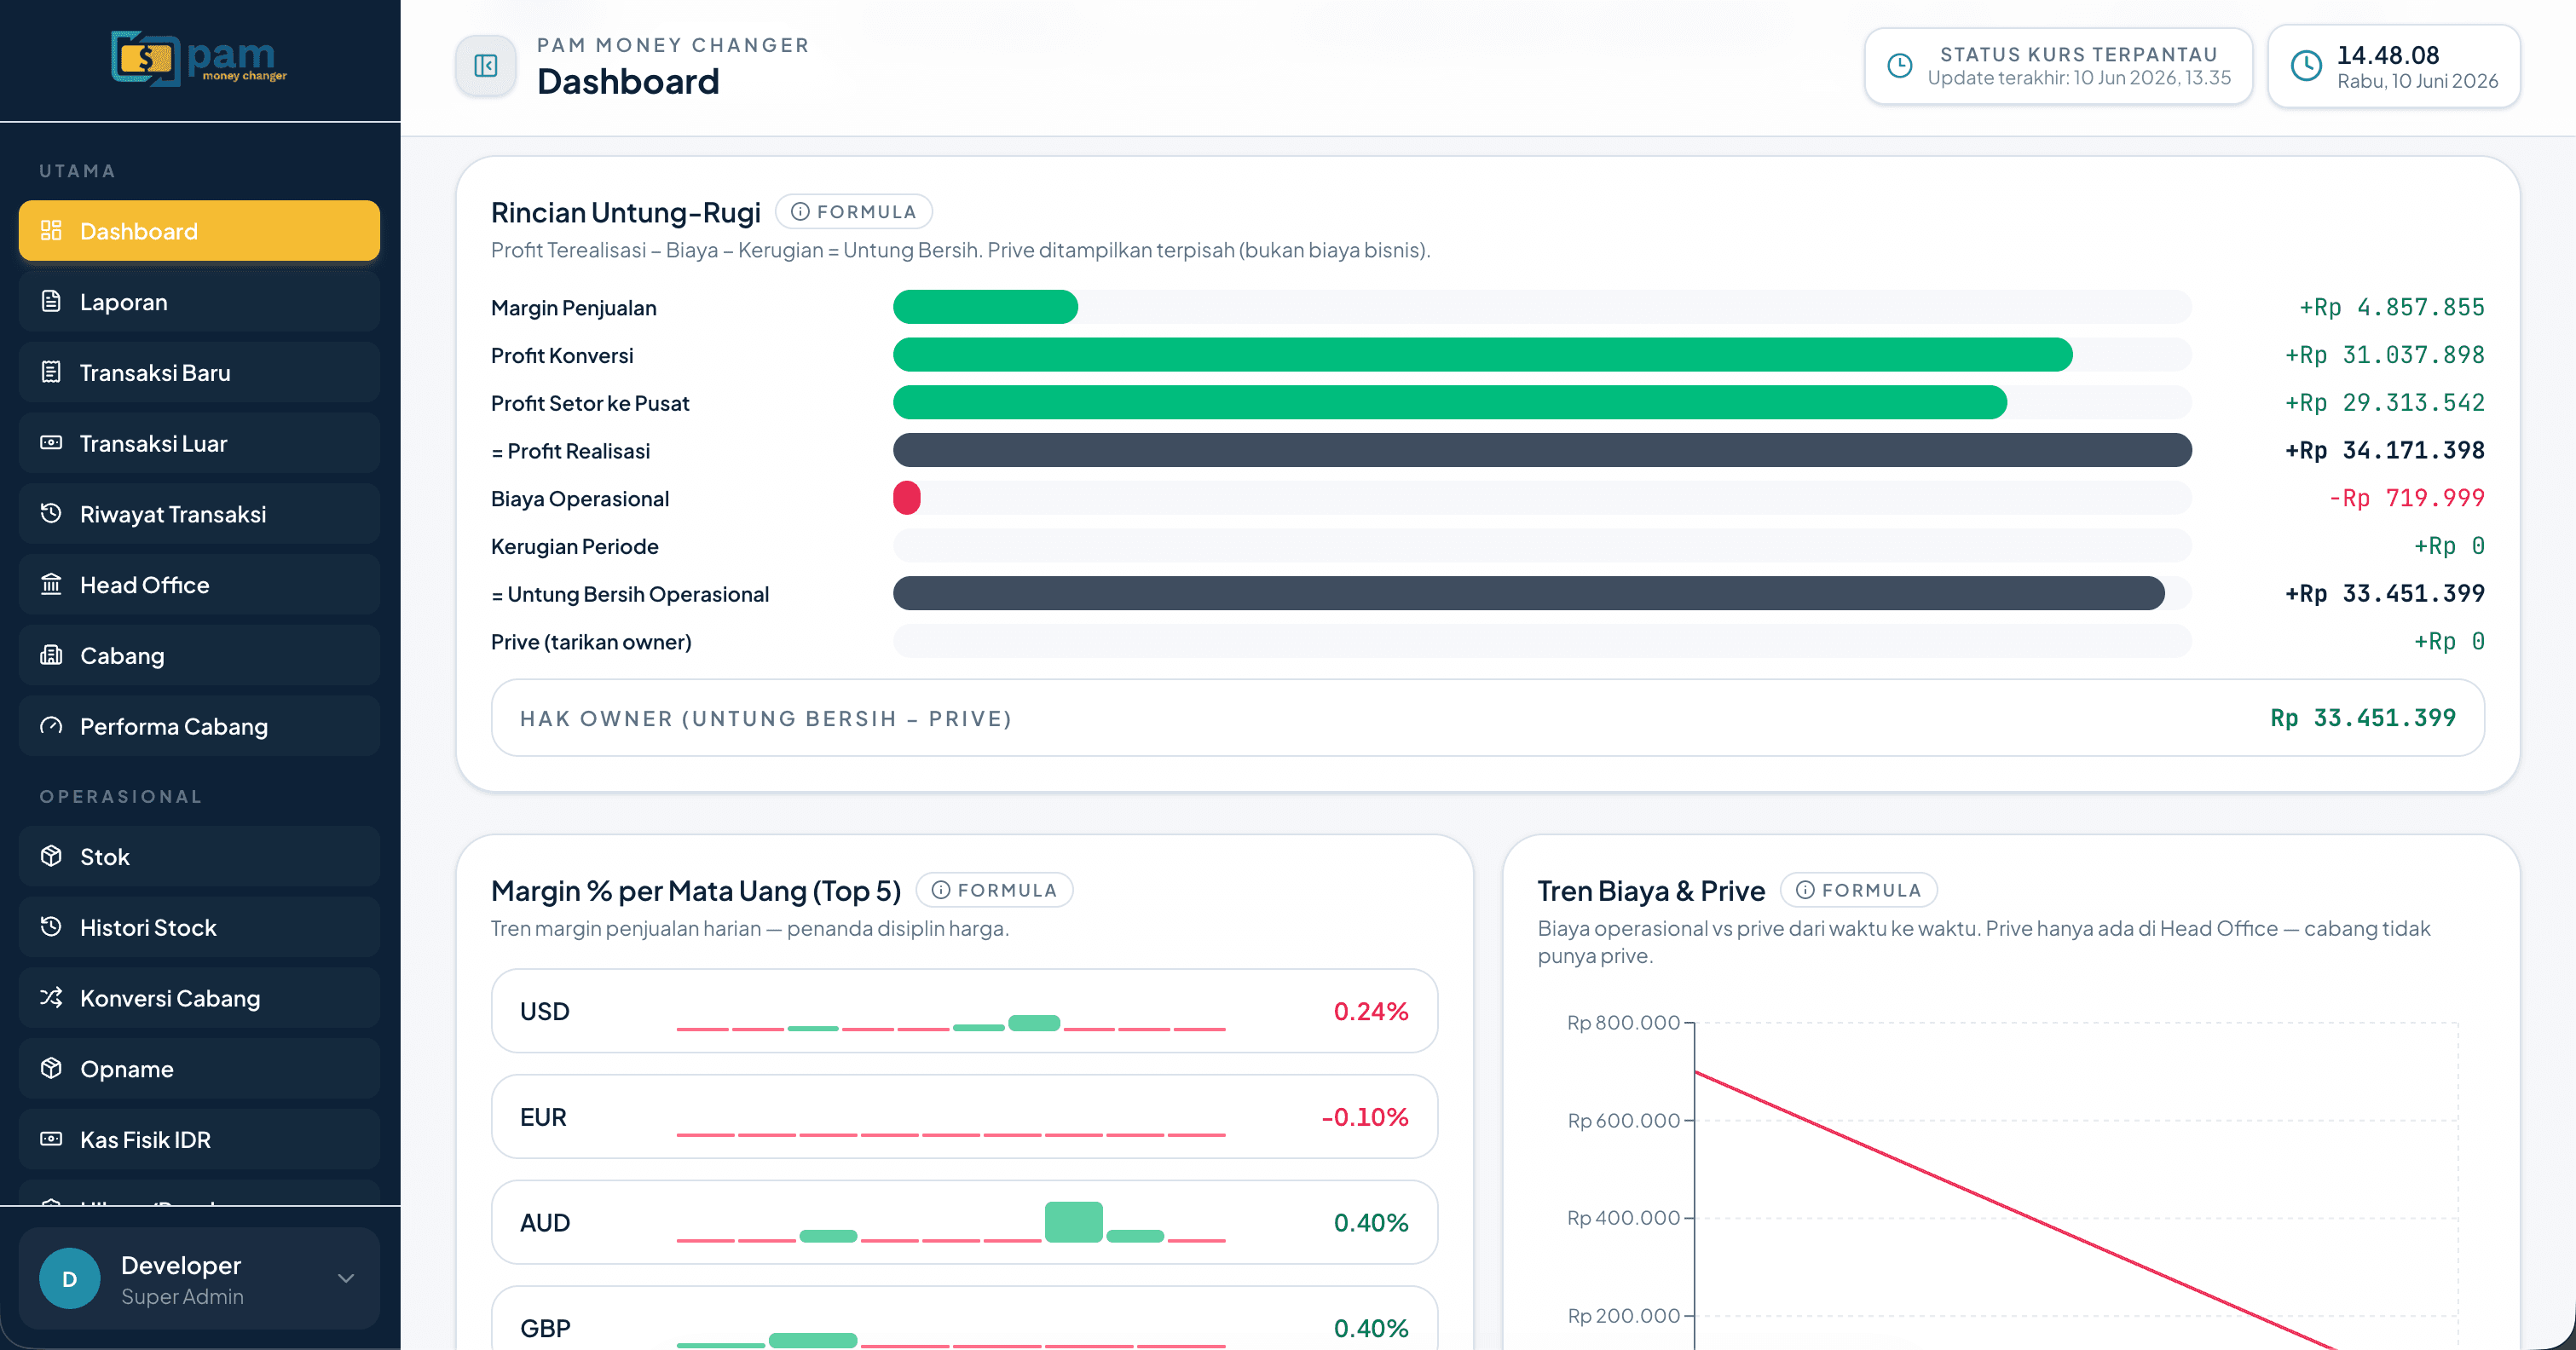Click the Performa Cabang gauge icon
Viewport: 2576px width, 1350px height.
point(51,726)
